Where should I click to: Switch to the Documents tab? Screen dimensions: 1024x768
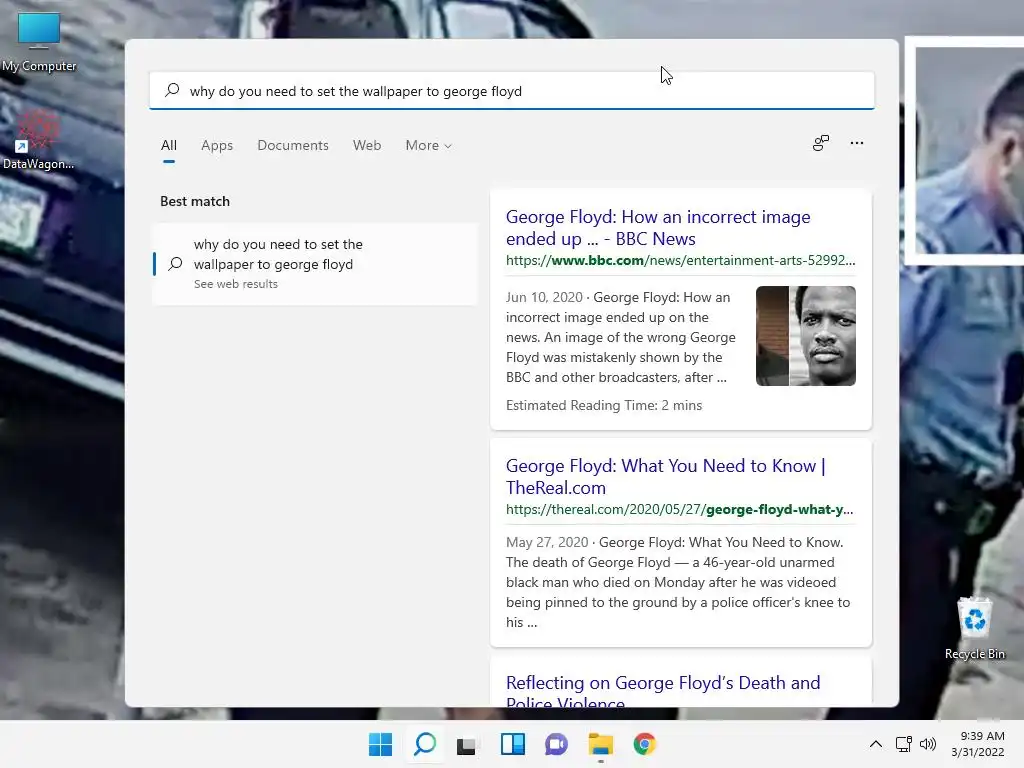293,145
